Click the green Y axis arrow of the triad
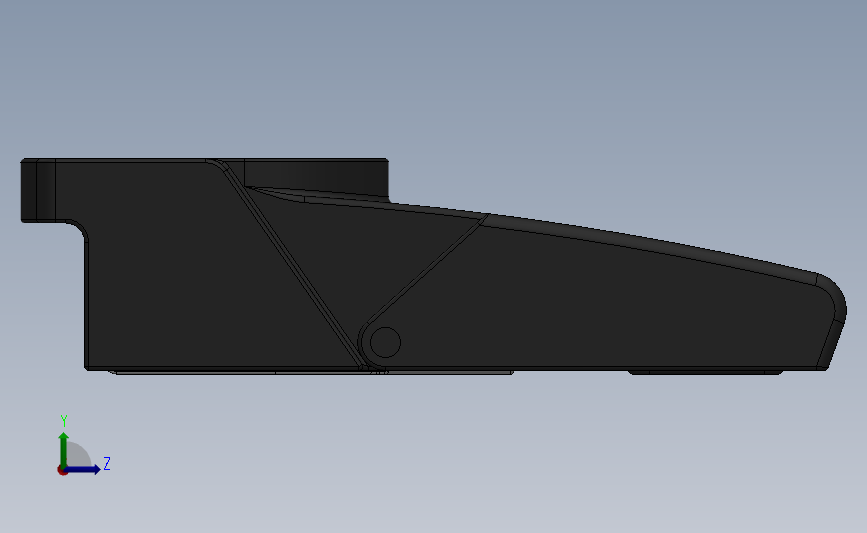The height and width of the screenshot is (533, 867). coord(64,450)
